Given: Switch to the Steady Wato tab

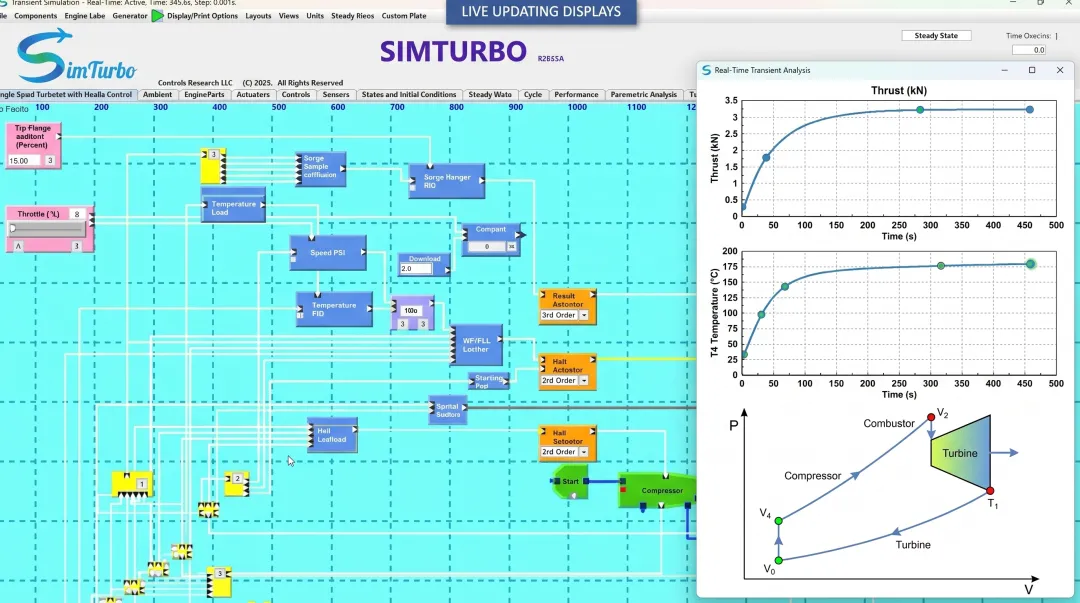Looking at the screenshot, I should (x=490, y=94).
